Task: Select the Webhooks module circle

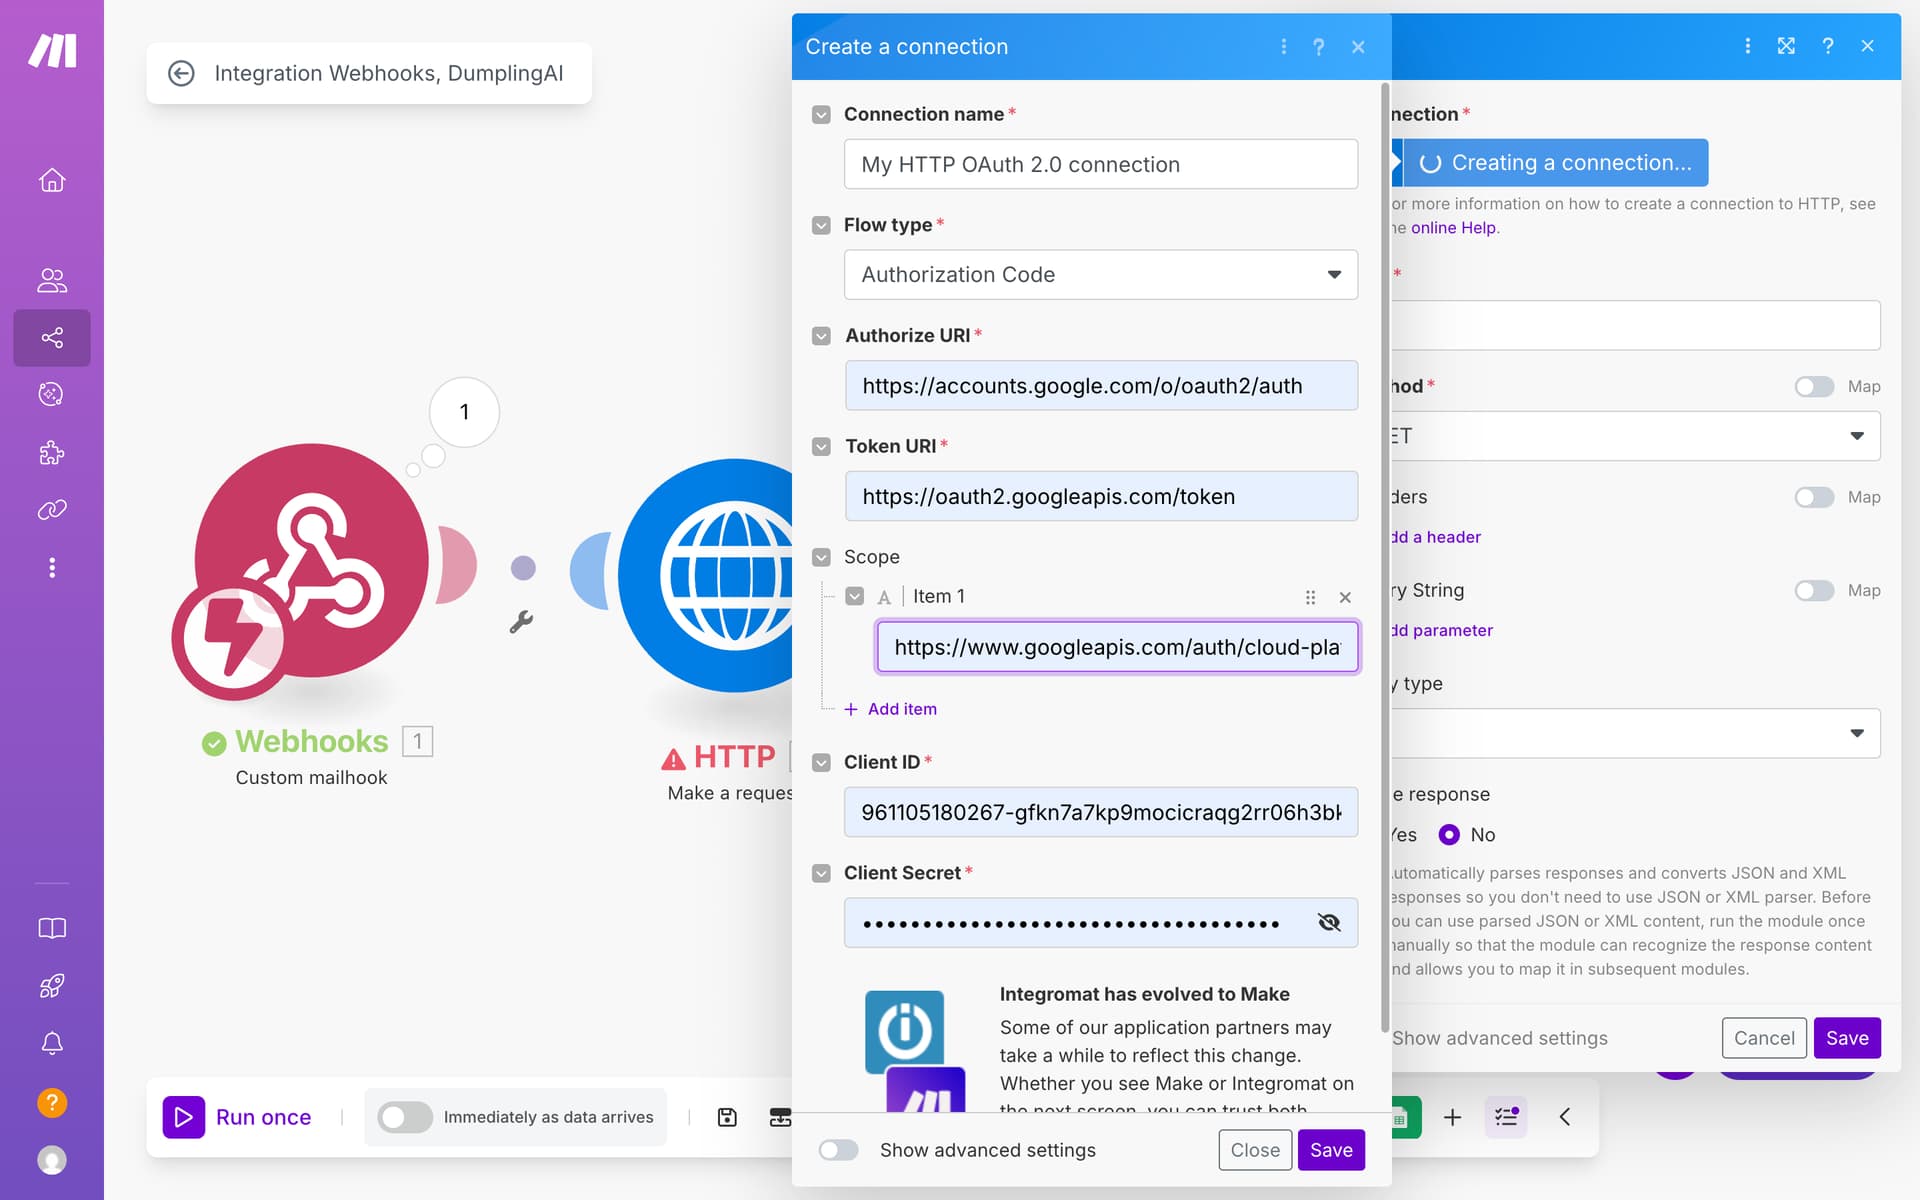Action: tap(311, 561)
